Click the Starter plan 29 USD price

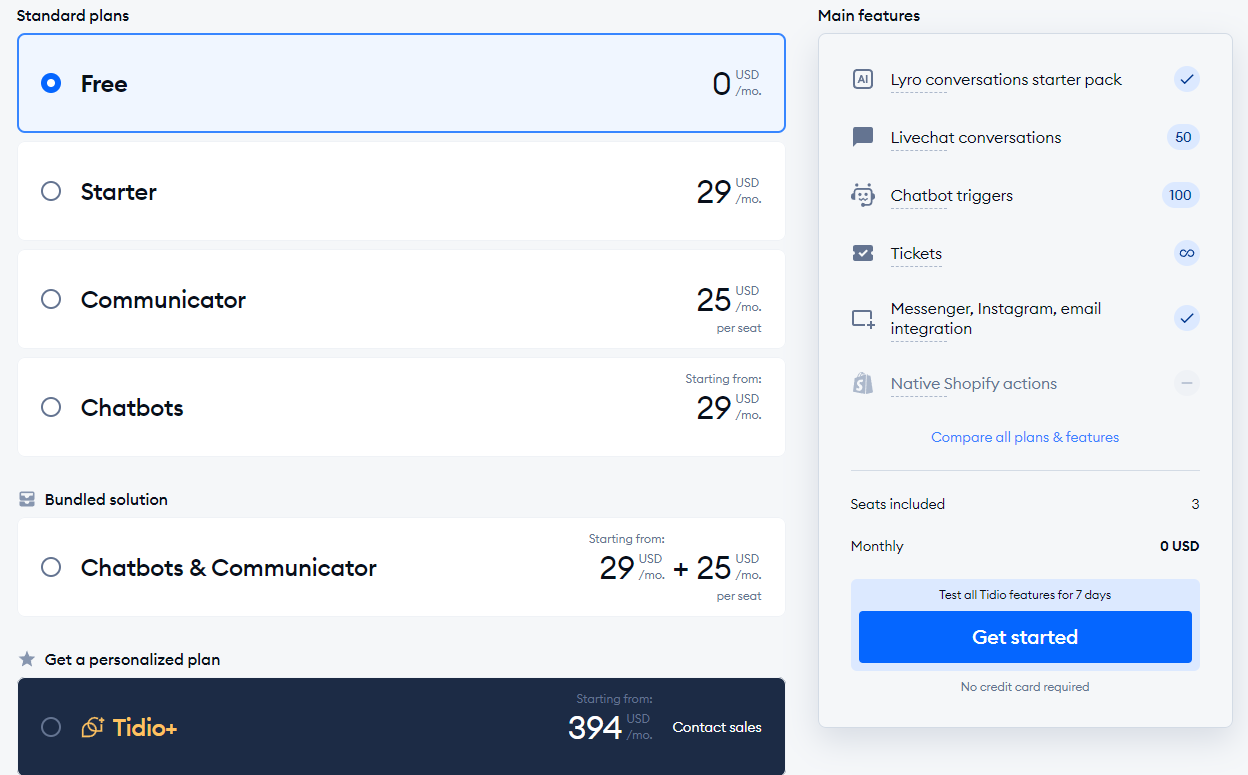point(729,191)
